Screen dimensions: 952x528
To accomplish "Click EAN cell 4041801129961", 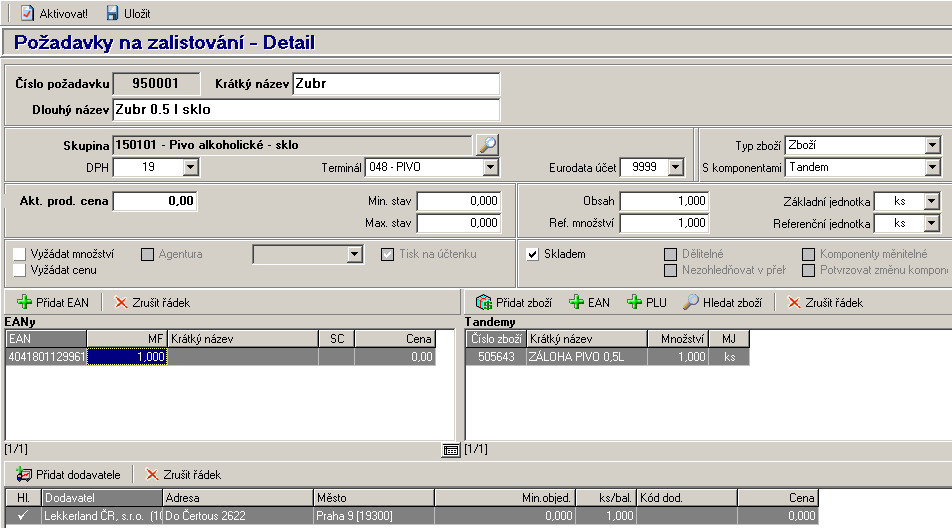I will [46, 357].
